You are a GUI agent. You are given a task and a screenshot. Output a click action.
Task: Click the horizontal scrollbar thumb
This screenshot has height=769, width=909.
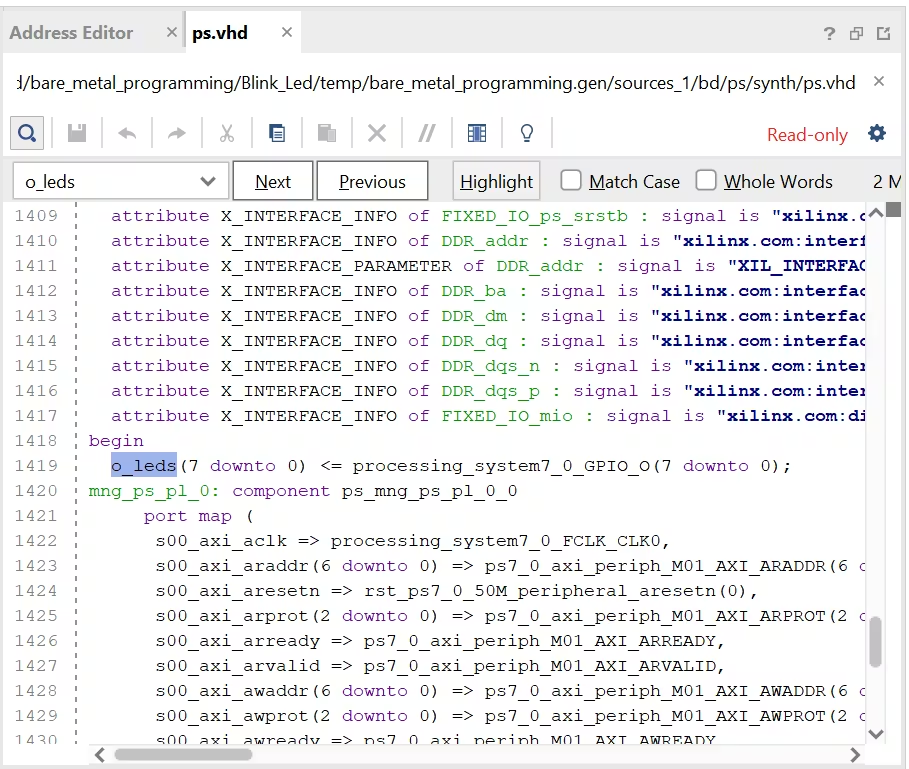(183, 755)
